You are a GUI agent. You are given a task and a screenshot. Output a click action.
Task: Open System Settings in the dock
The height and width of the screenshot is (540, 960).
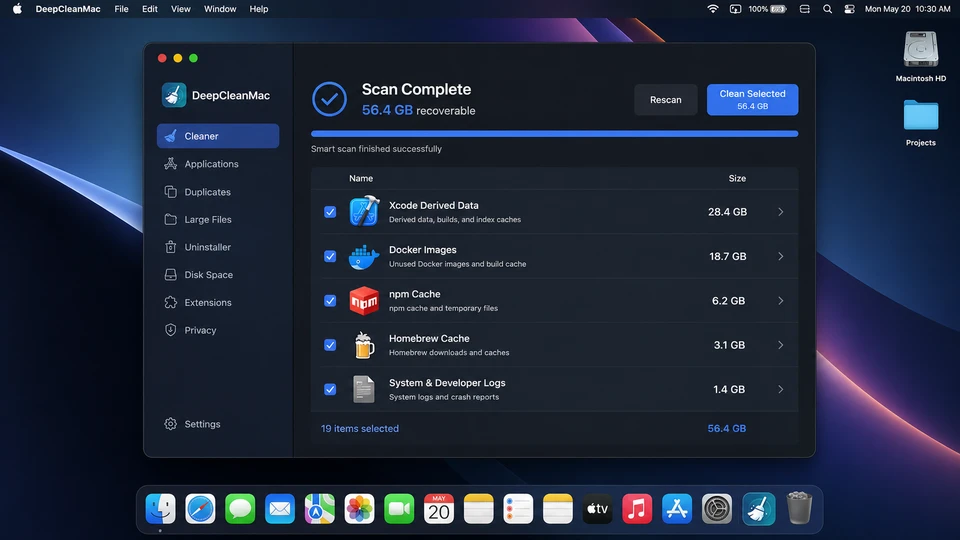tap(717, 508)
